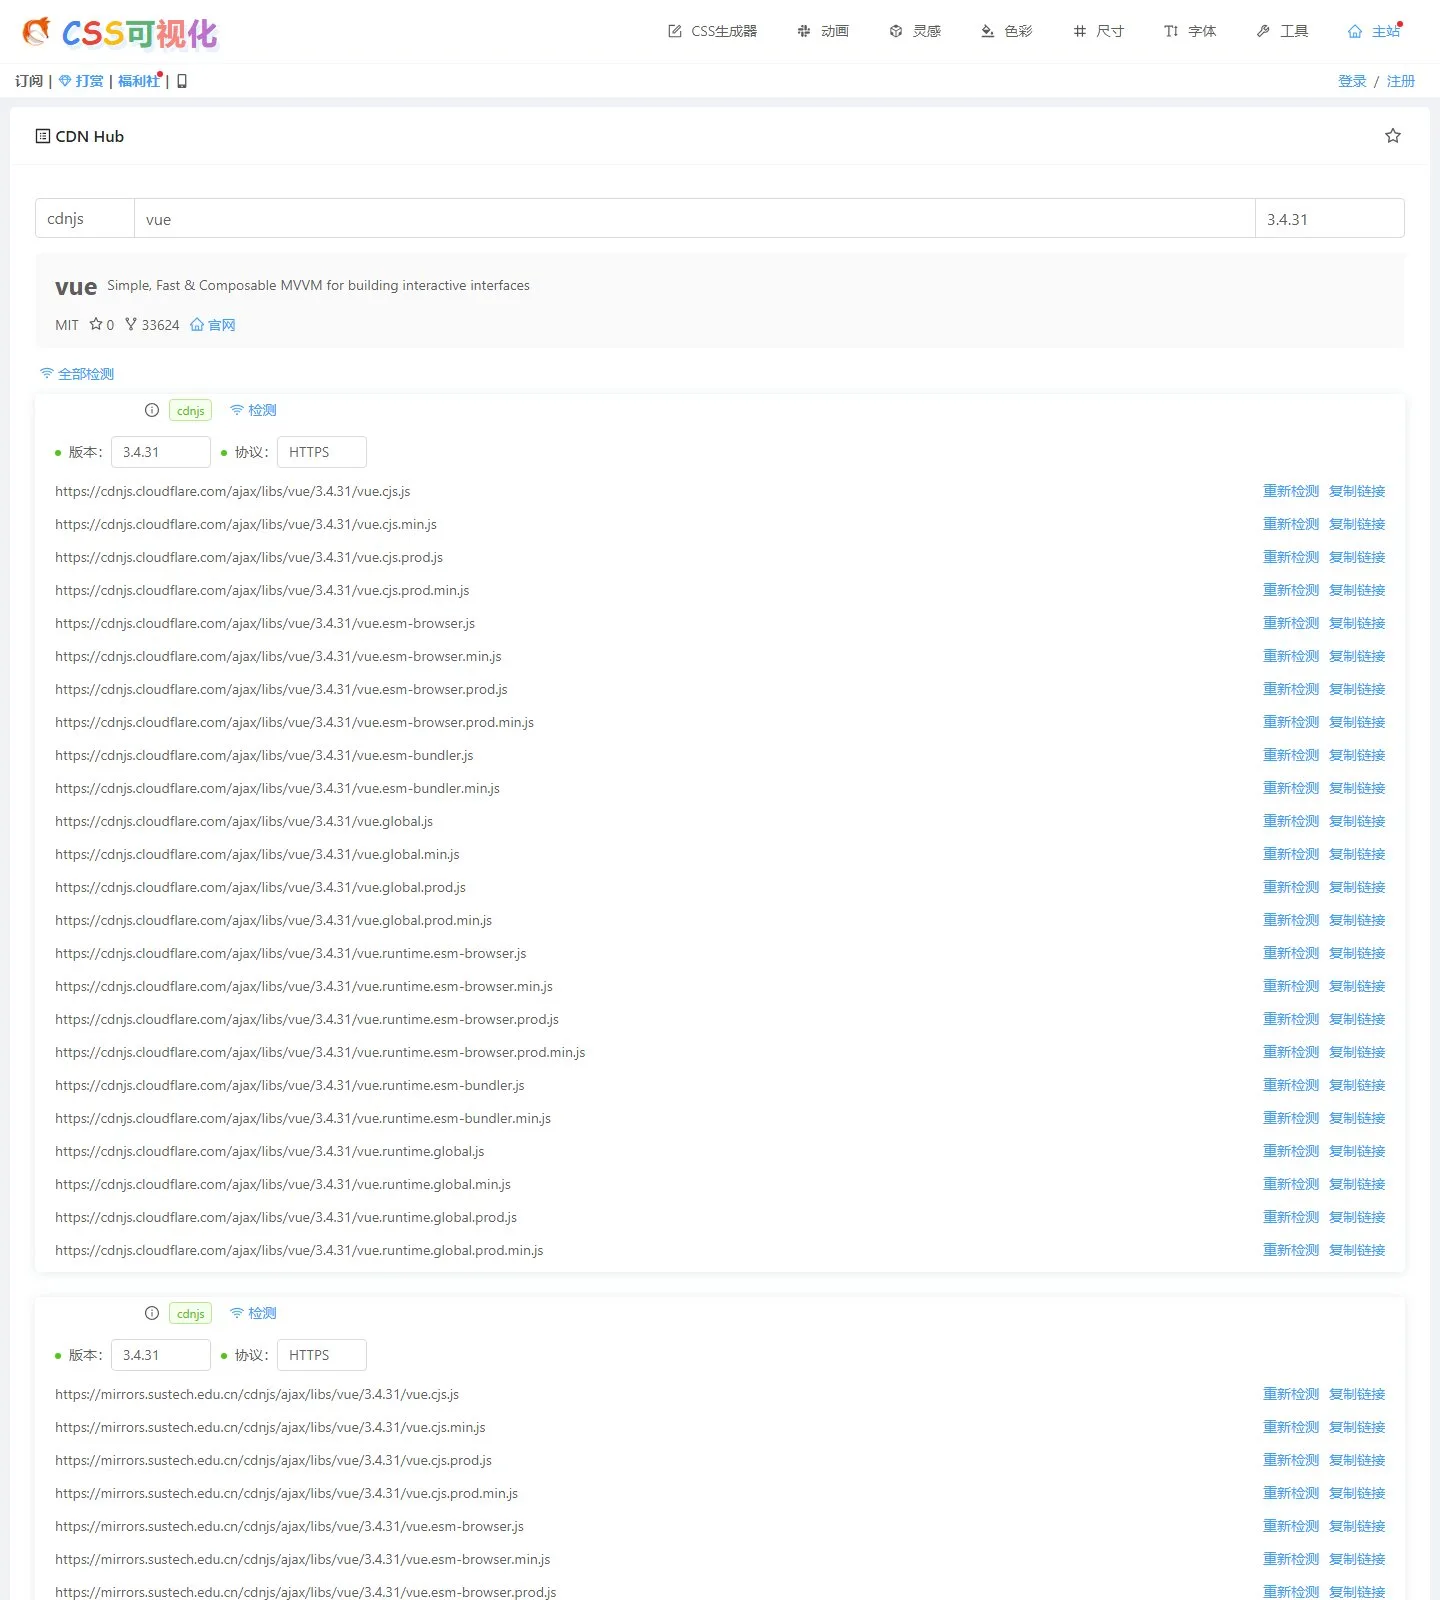Open the 协议 HTTPS dropdown in sustech section
Image resolution: width=1440 pixels, height=1600 pixels.
(x=322, y=1355)
